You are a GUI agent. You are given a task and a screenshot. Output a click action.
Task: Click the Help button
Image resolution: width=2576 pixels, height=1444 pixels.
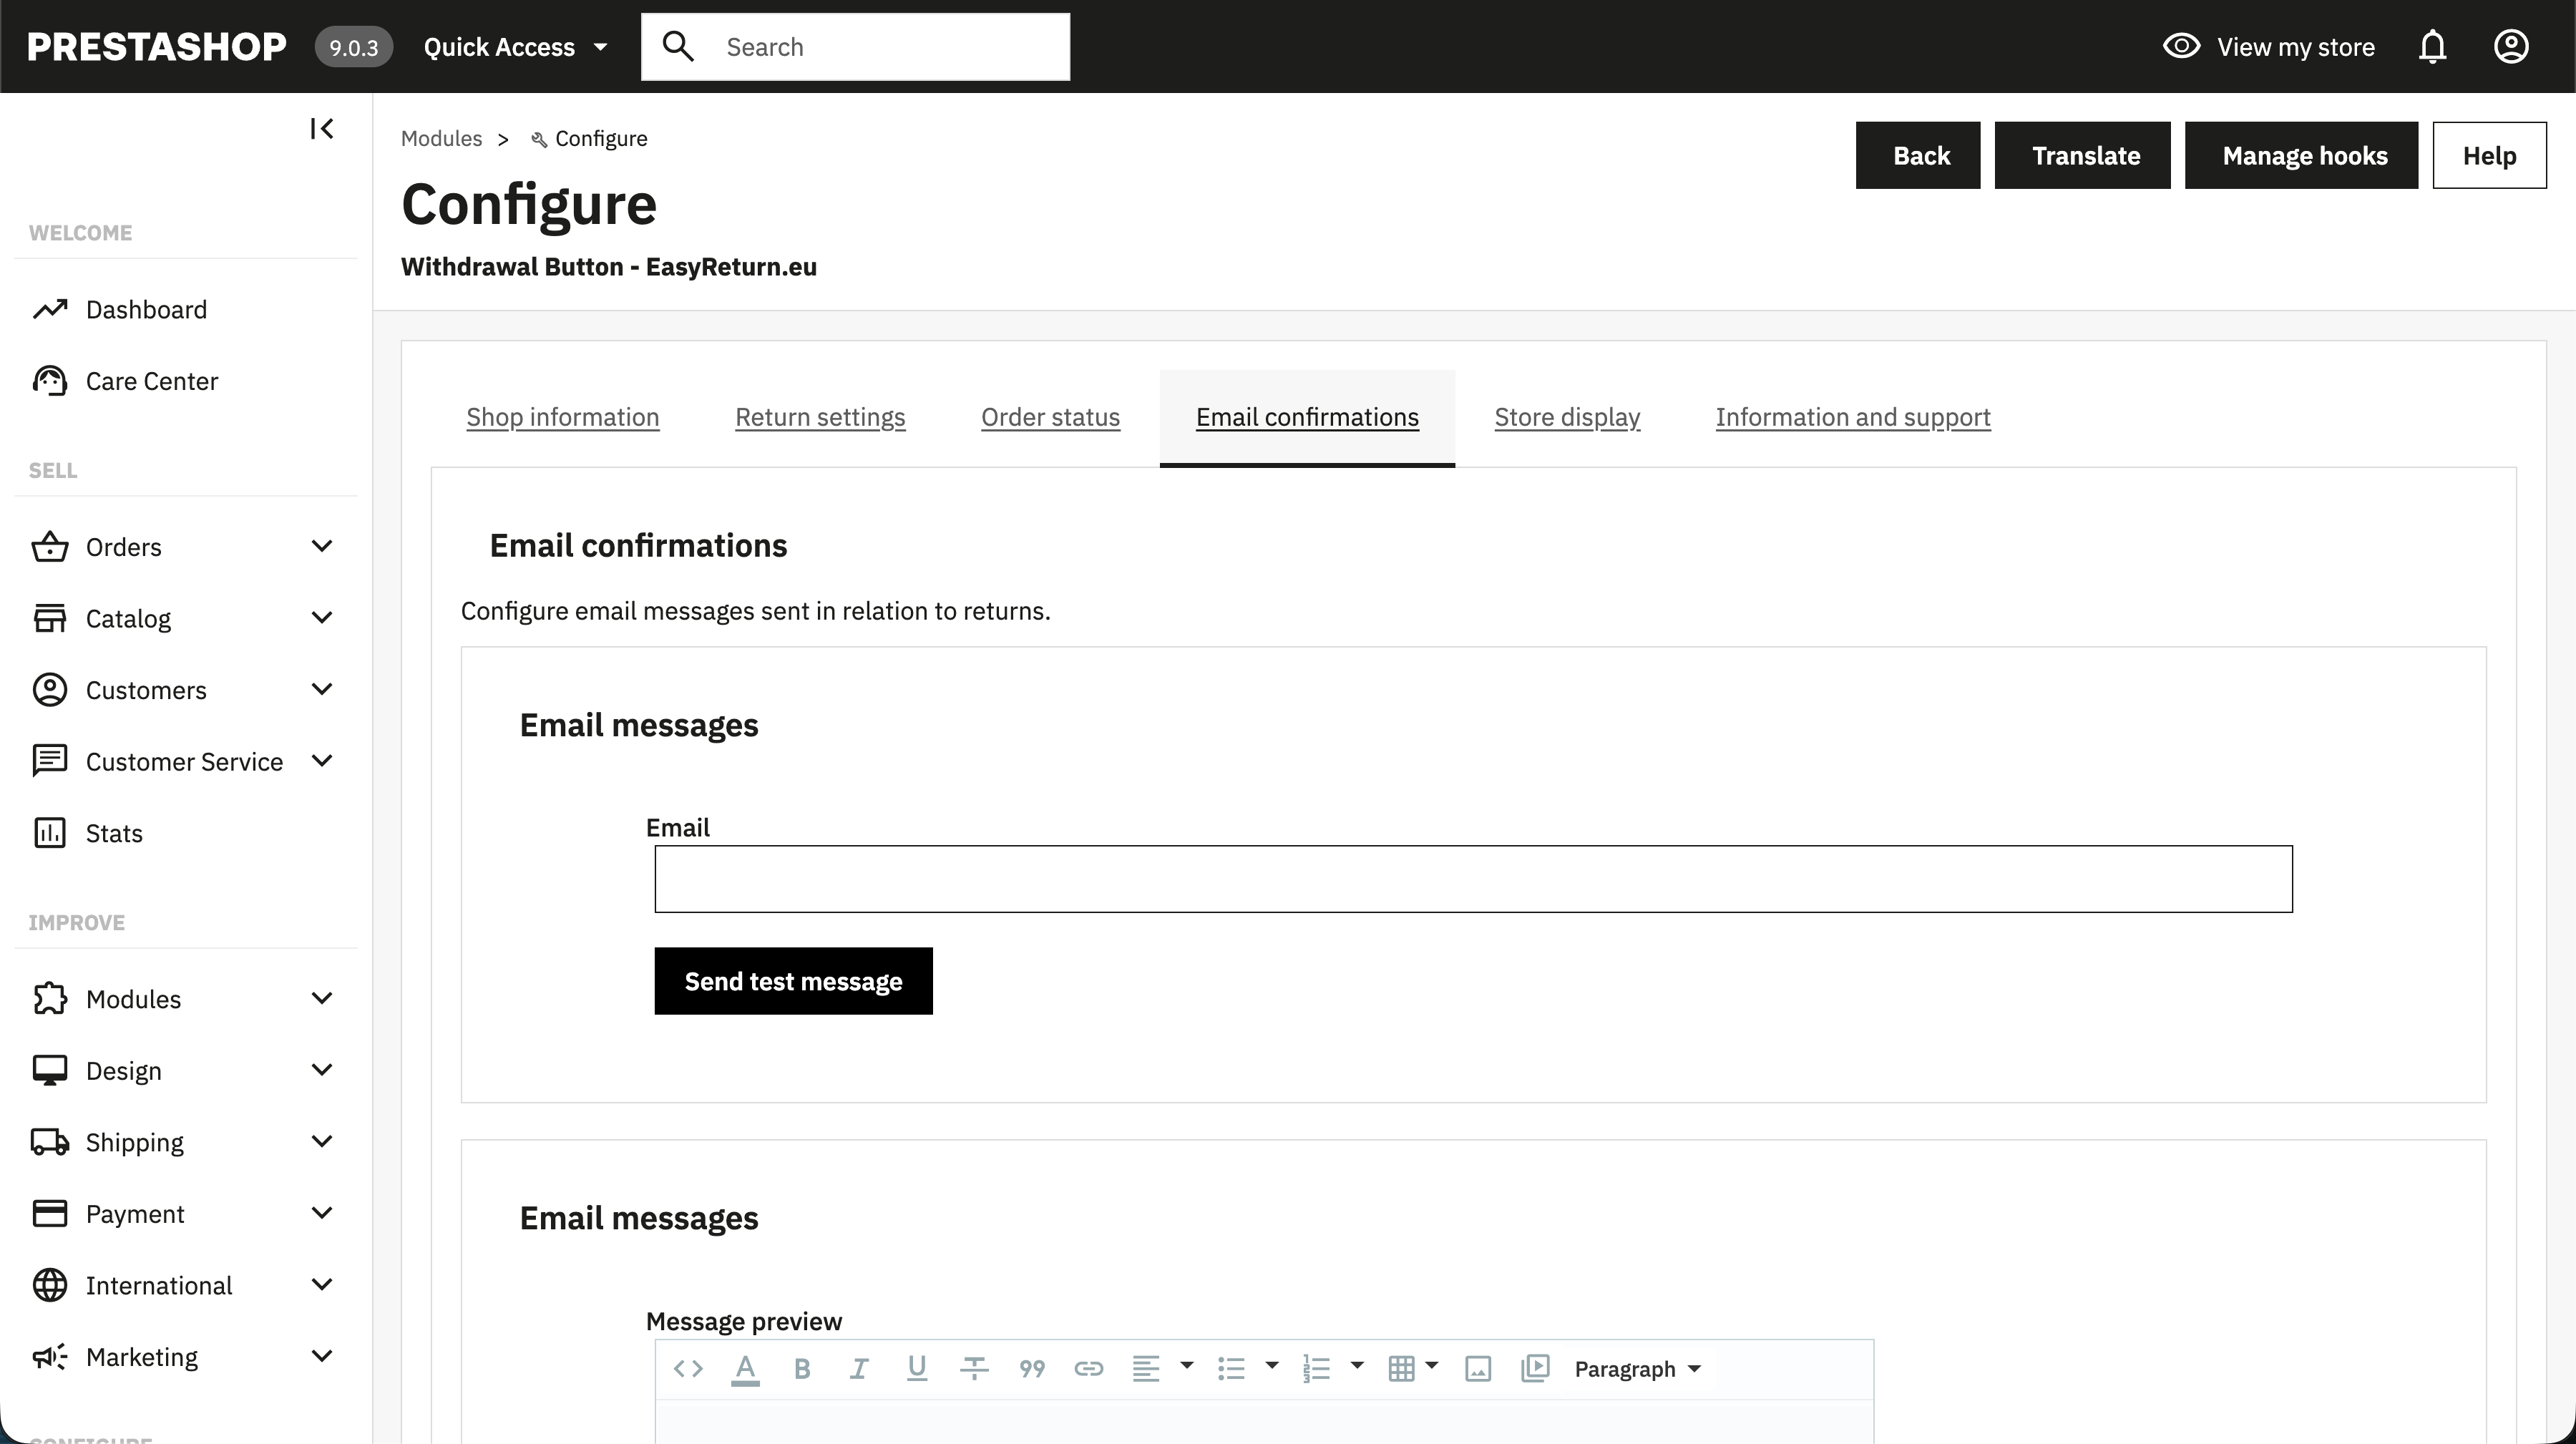coord(2490,155)
